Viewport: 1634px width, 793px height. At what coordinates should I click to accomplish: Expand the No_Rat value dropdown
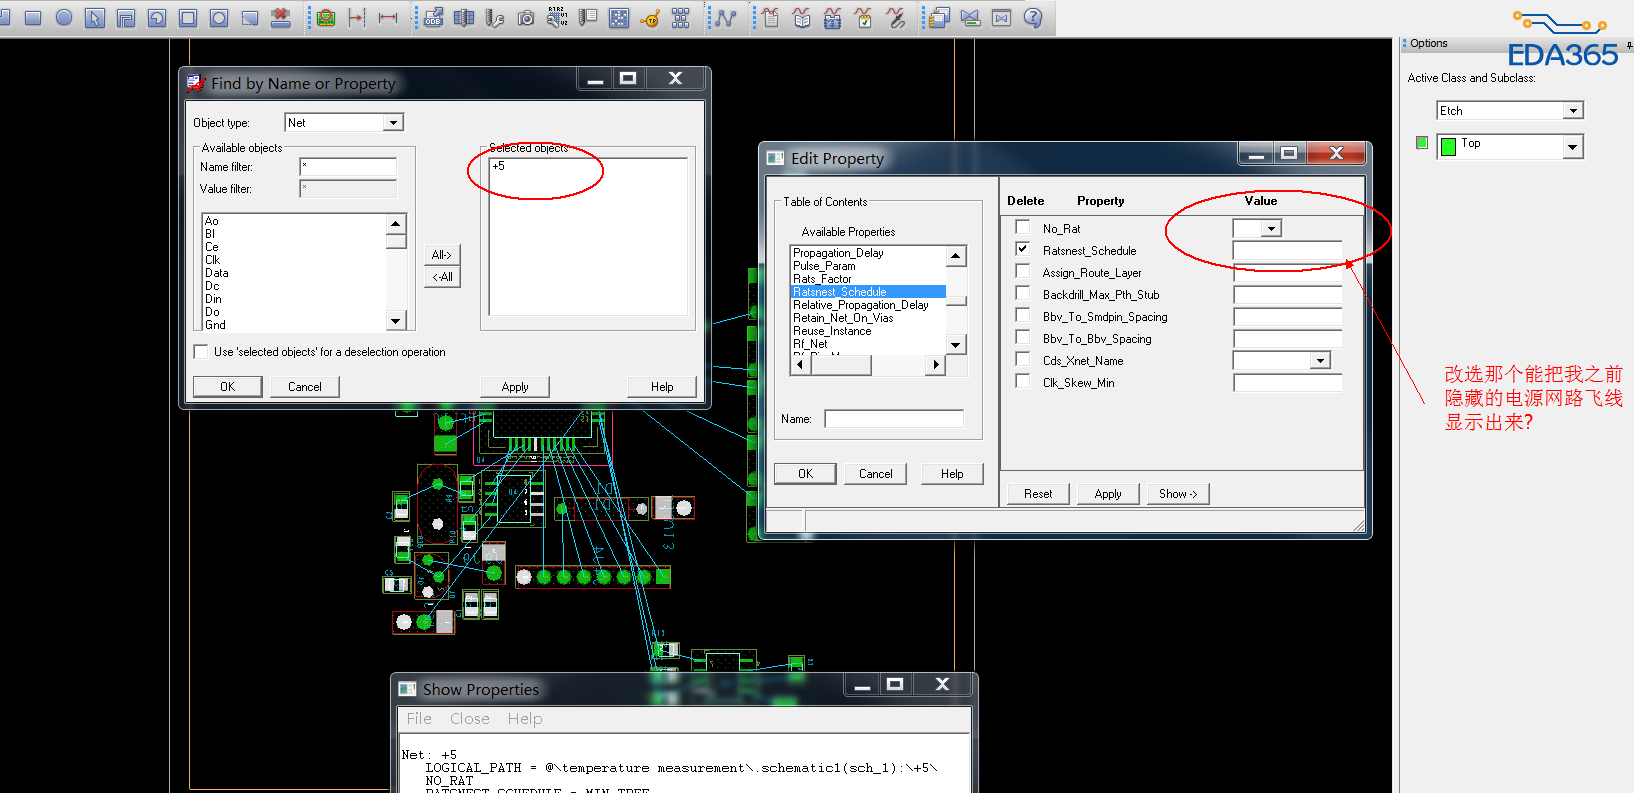(1270, 229)
